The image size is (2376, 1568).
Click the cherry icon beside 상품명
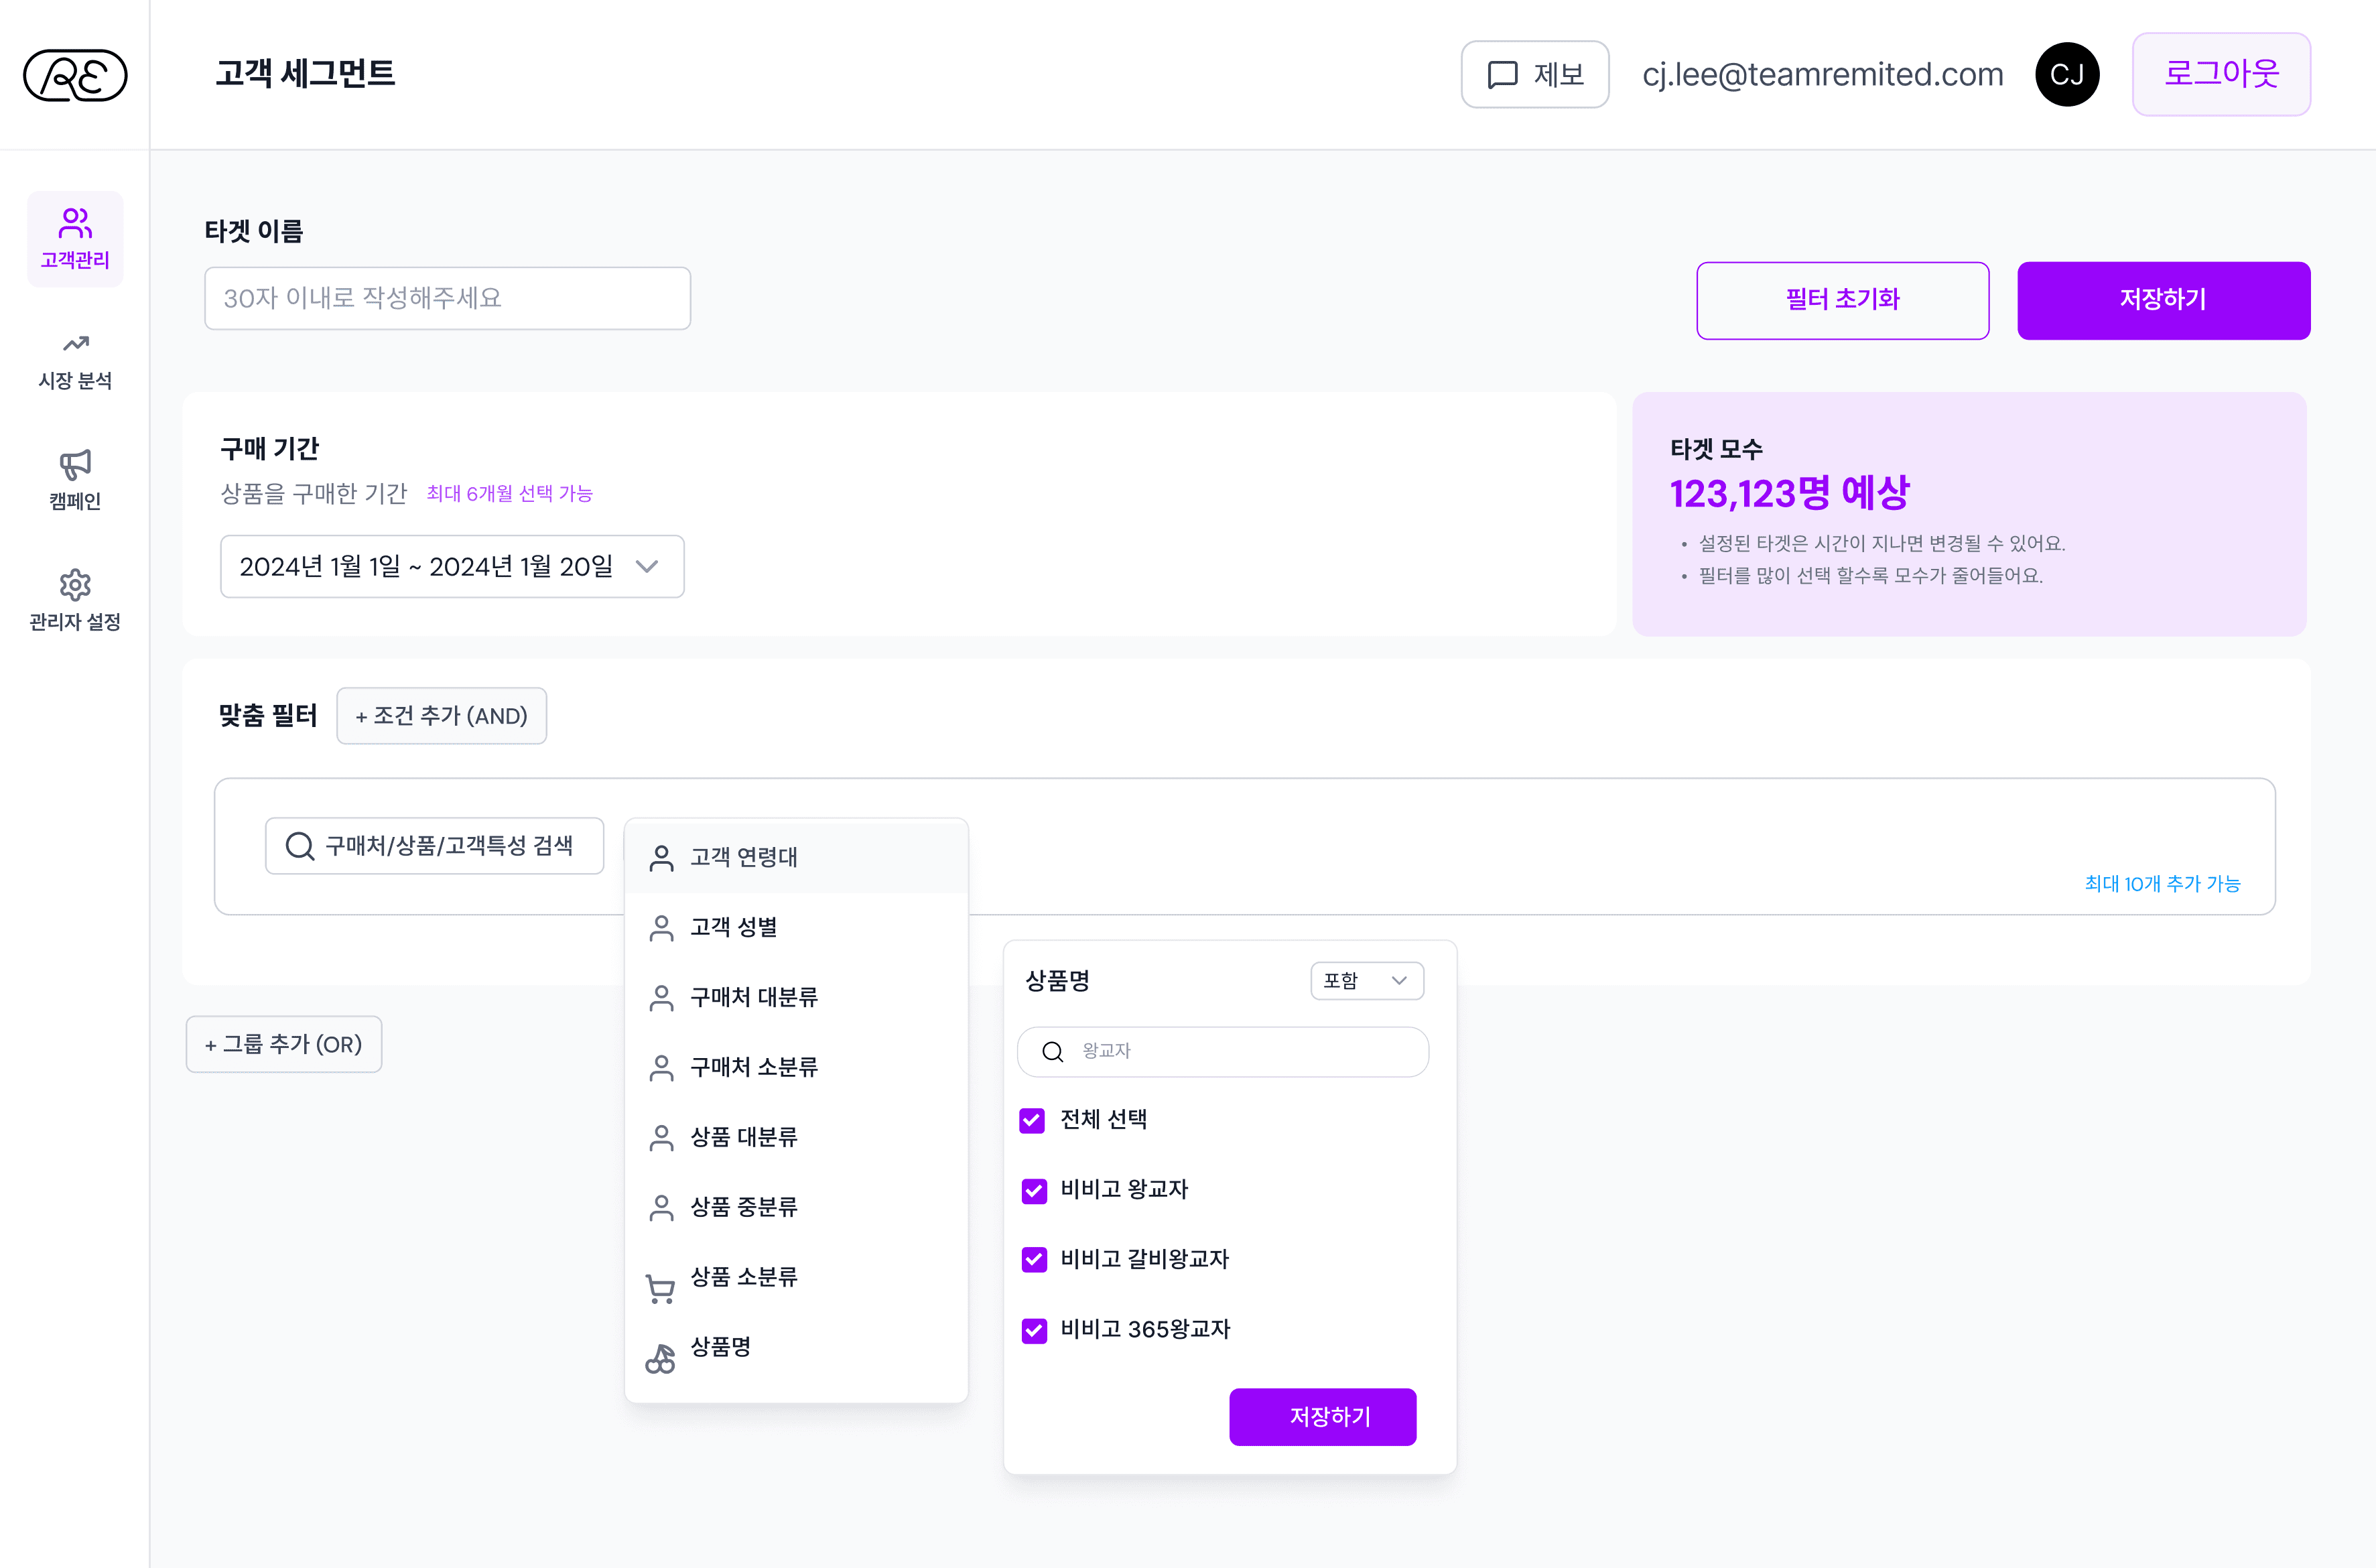click(x=660, y=1358)
